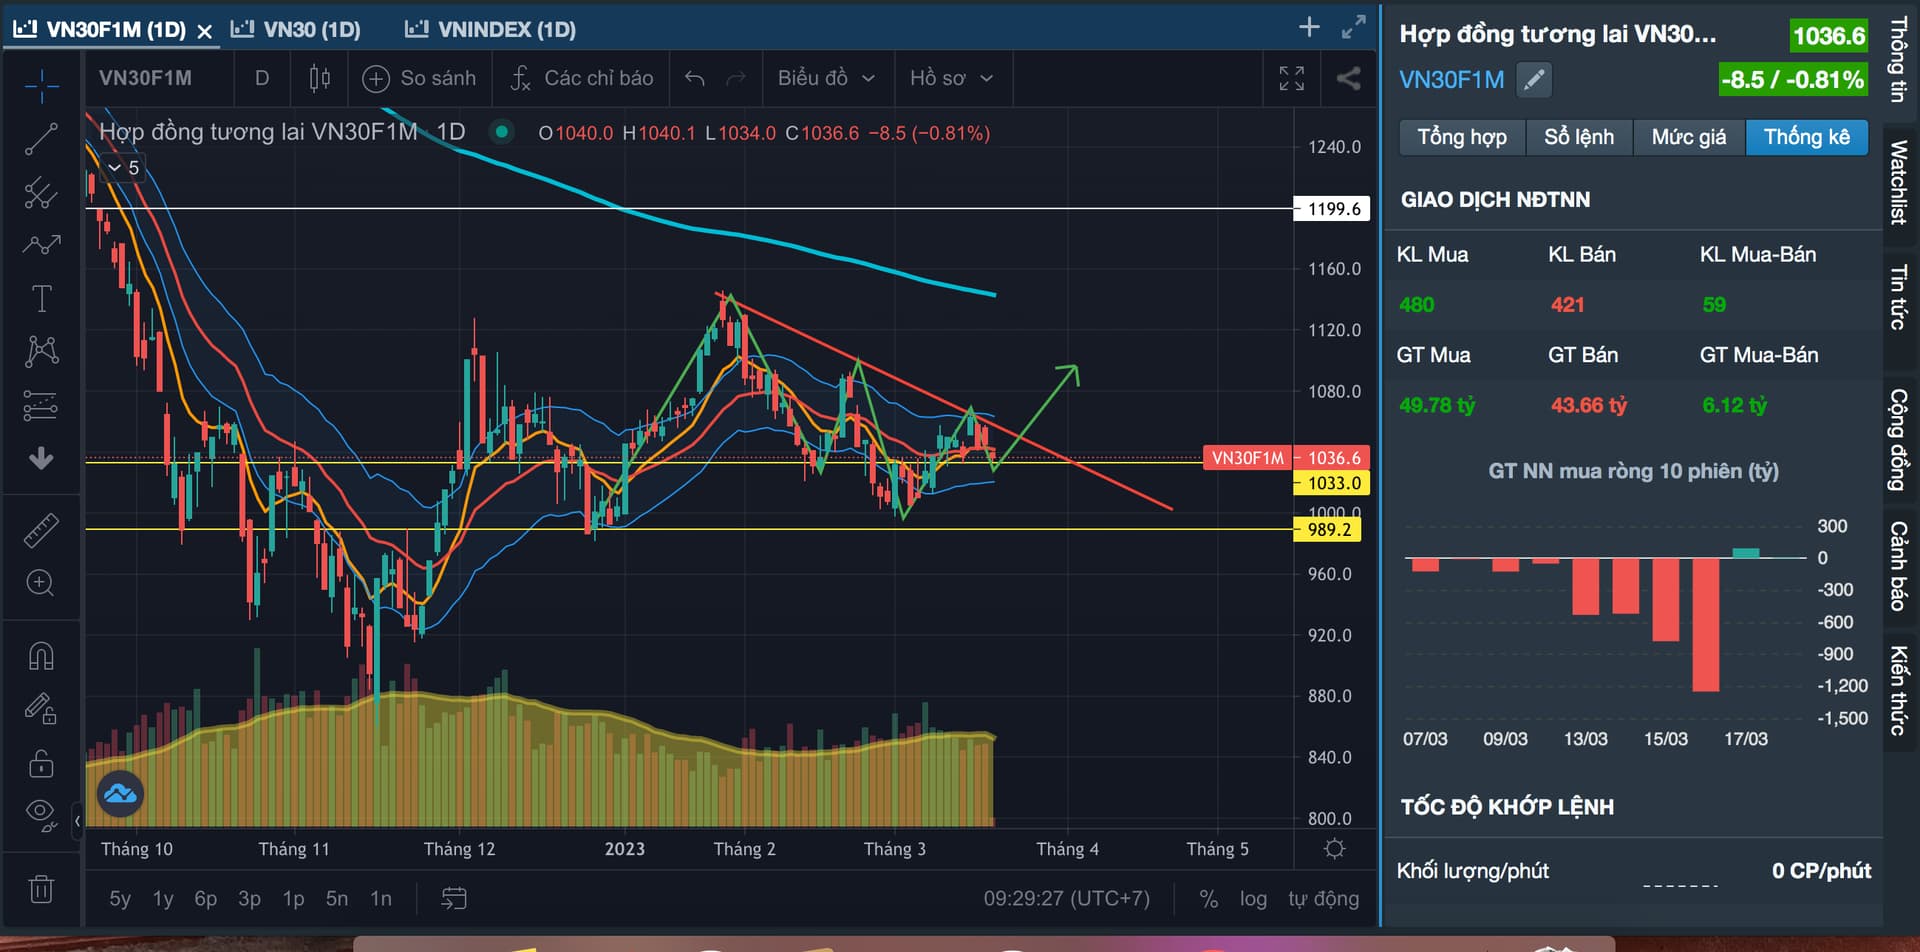This screenshot has width=1920, height=952.
Task: Share the chart with share icon
Action: 1348,78
